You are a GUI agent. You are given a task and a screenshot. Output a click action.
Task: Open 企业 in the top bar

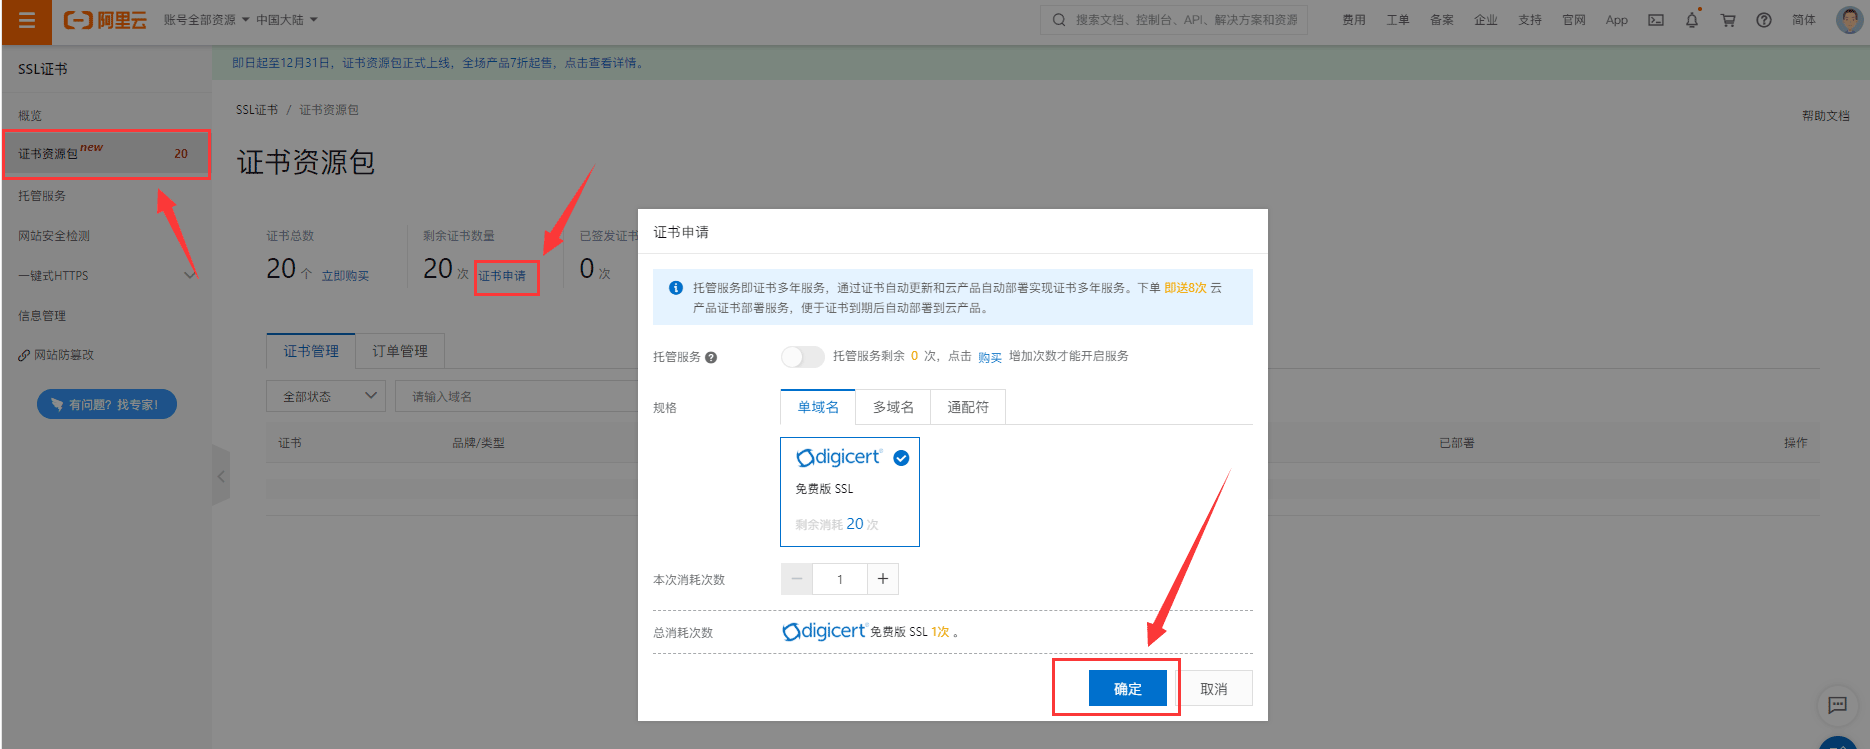1486,20
